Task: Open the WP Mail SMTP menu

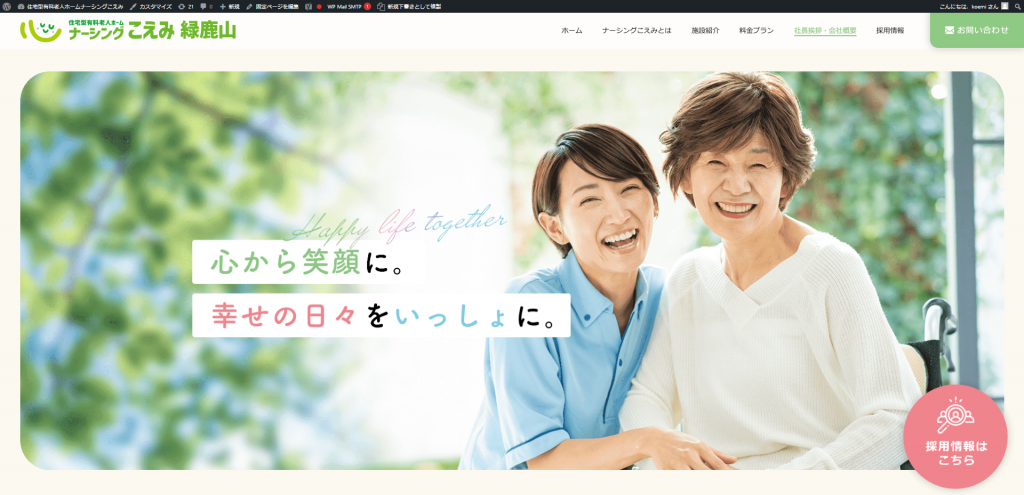Action: (349, 6)
